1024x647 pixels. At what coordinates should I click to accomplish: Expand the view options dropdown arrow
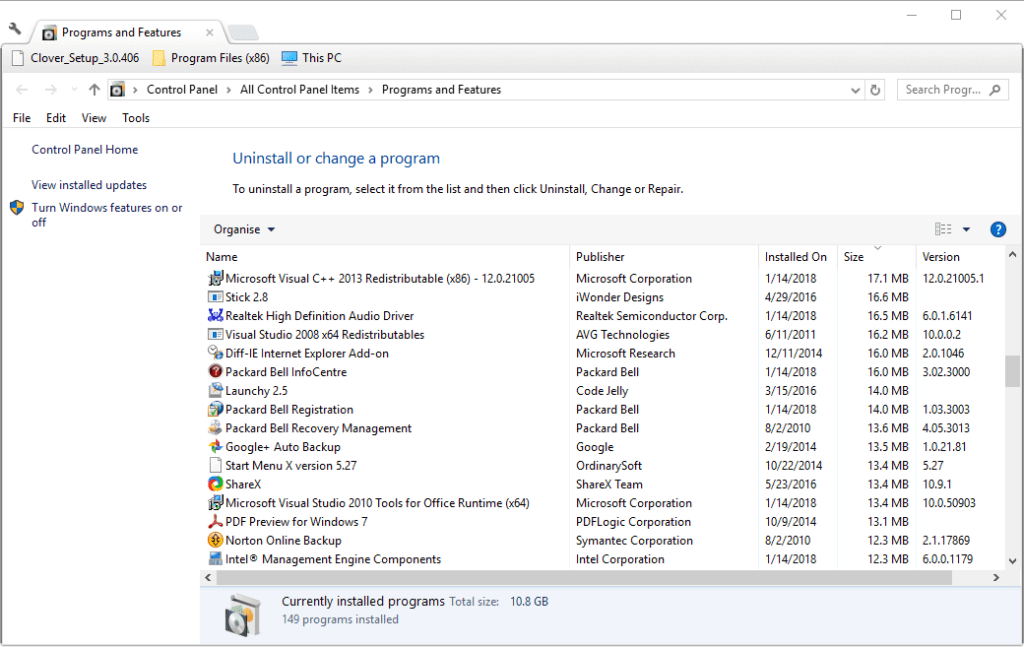(x=967, y=229)
